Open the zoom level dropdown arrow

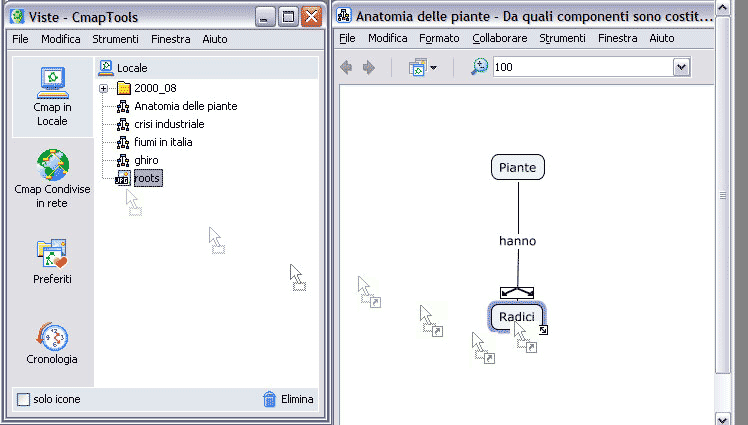tap(681, 67)
